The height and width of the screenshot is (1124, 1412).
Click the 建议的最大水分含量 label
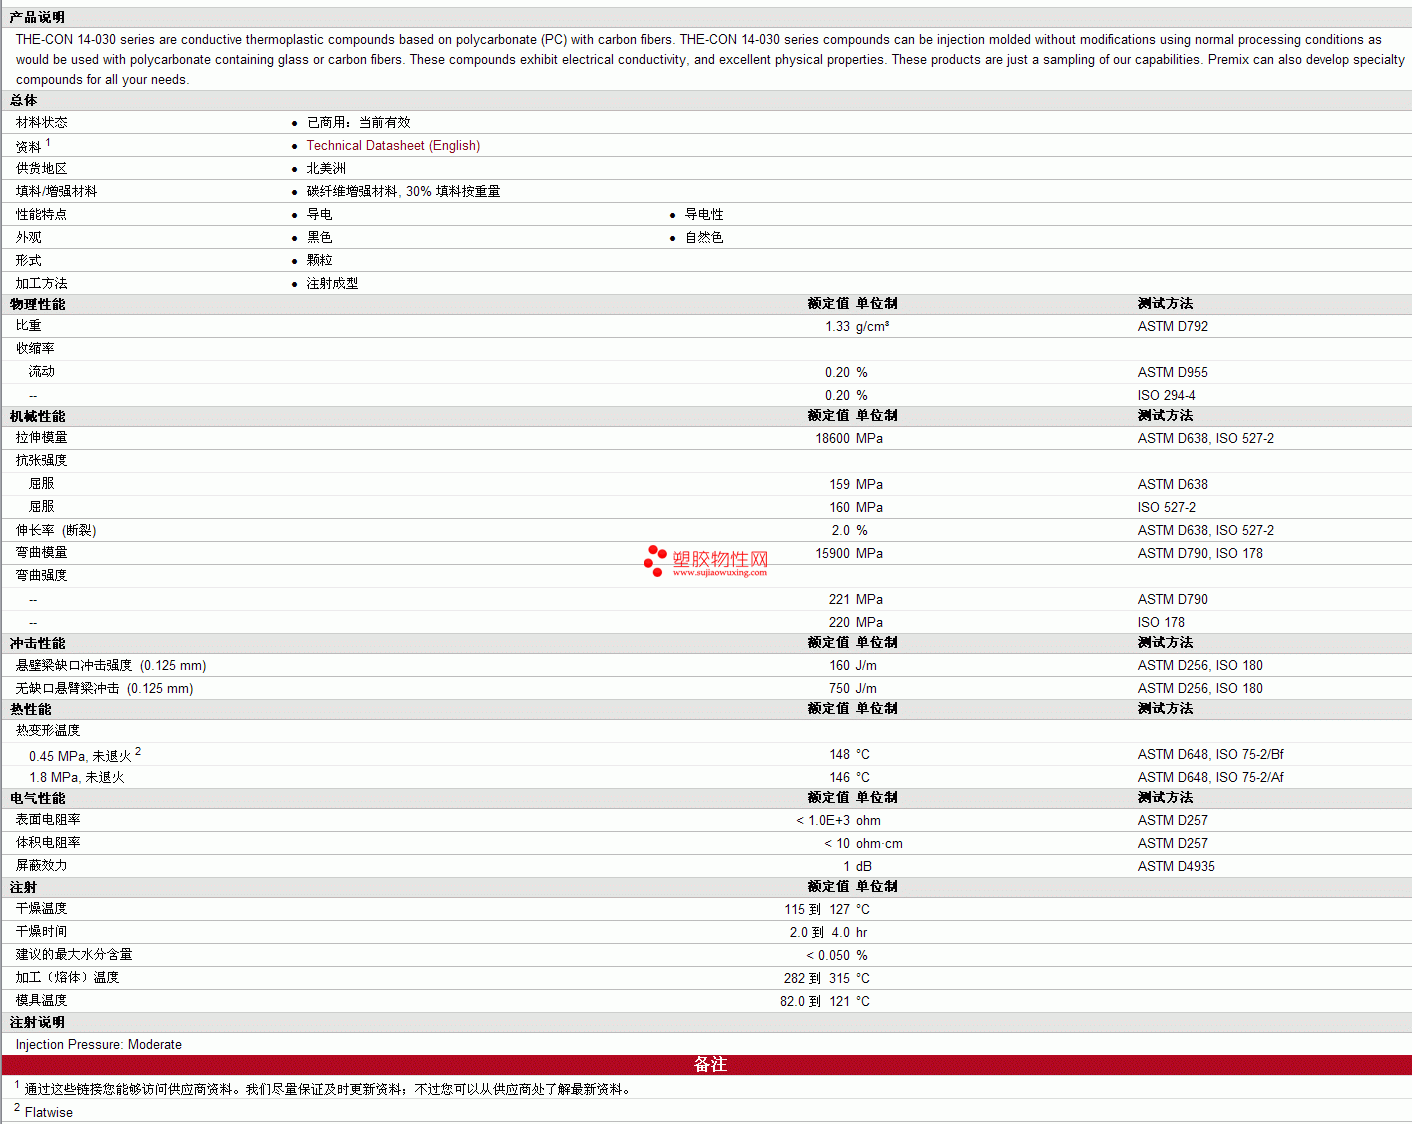74,955
